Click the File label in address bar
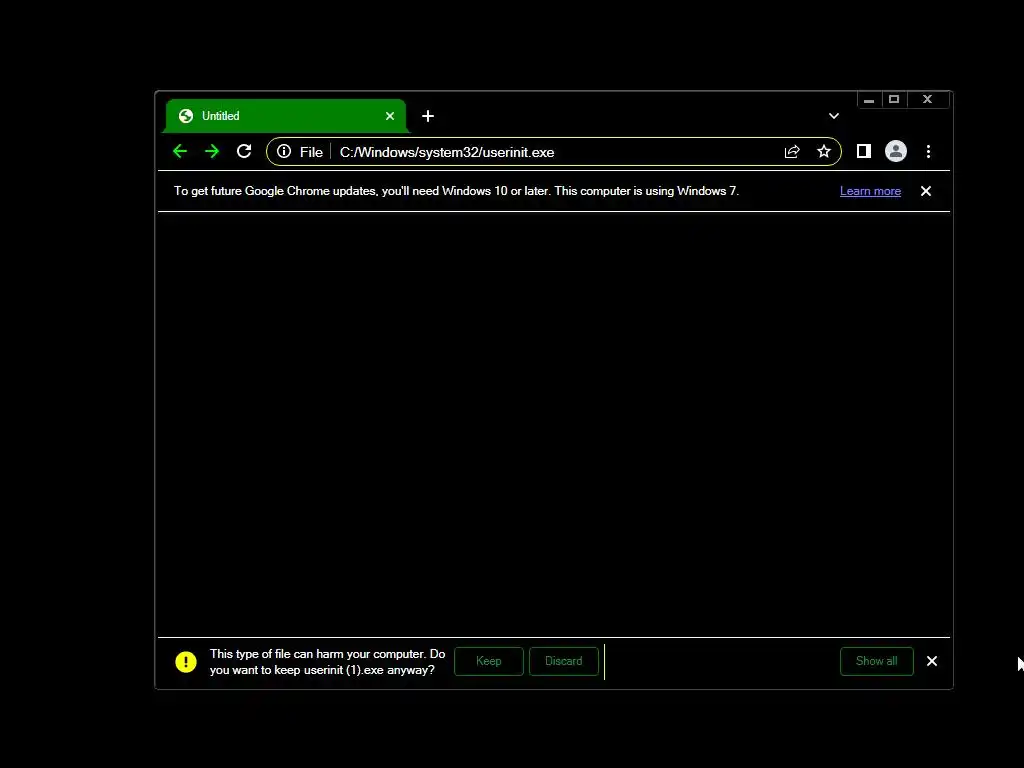Screen dimensions: 1024x768 pos(311,152)
